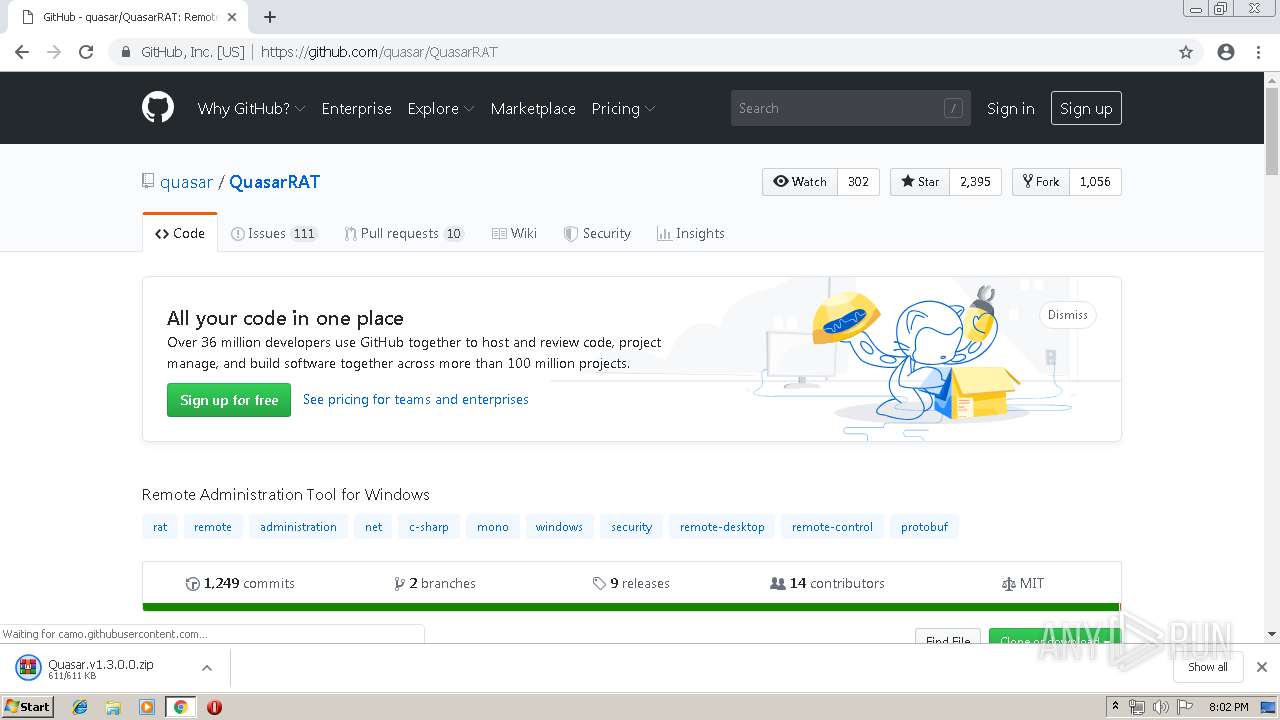Viewport: 1280px width, 720px height.
Task: Fork the repository
Action: tap(1041, 181)
